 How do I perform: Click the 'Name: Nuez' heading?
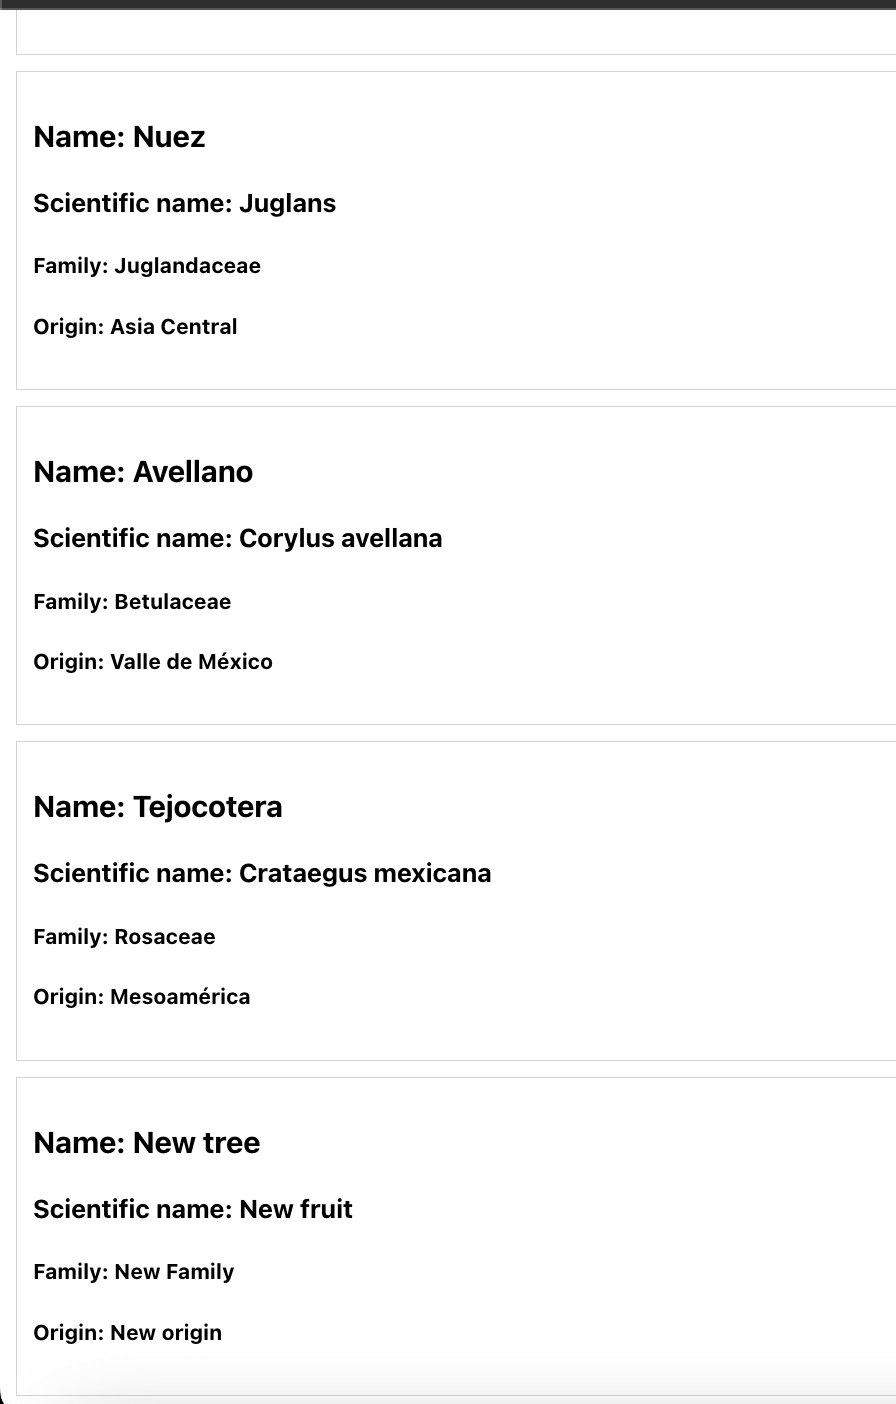coord(119,137)
